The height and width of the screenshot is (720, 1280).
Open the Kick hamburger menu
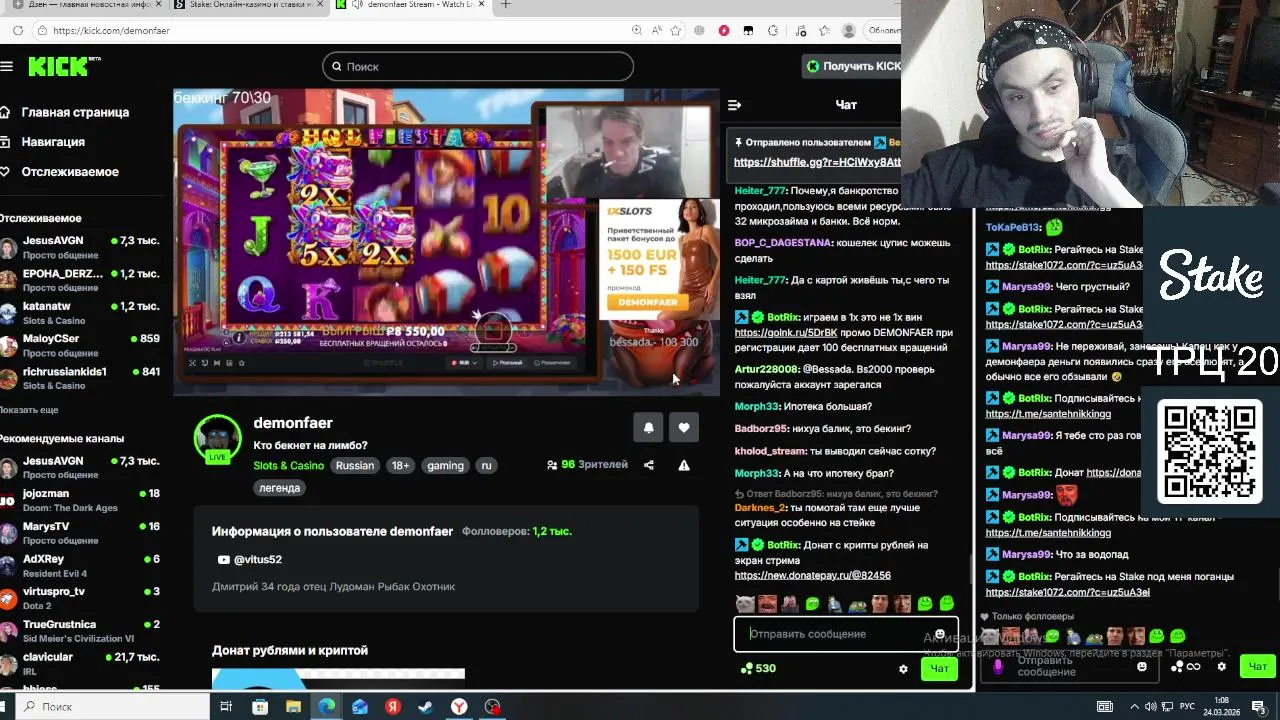pyautogui.click(x=7, y=66)
